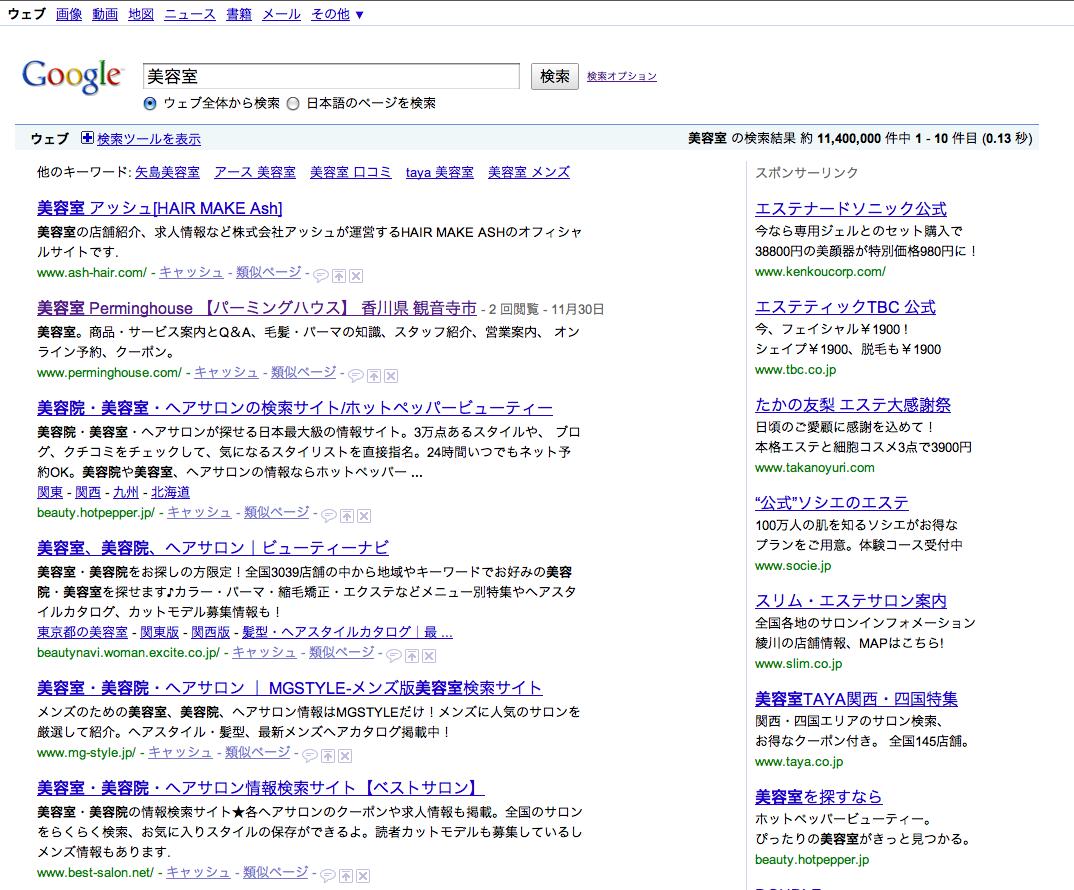Screen dimensions: 1074x890
Task: Open 地図 in top navigation
Action: click(x=141, y=14)
